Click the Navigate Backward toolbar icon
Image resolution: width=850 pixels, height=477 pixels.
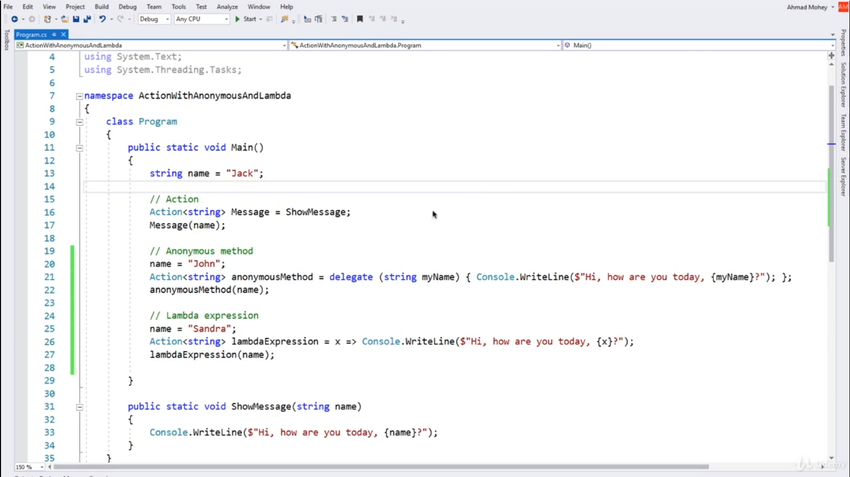[x=14, y=19]
